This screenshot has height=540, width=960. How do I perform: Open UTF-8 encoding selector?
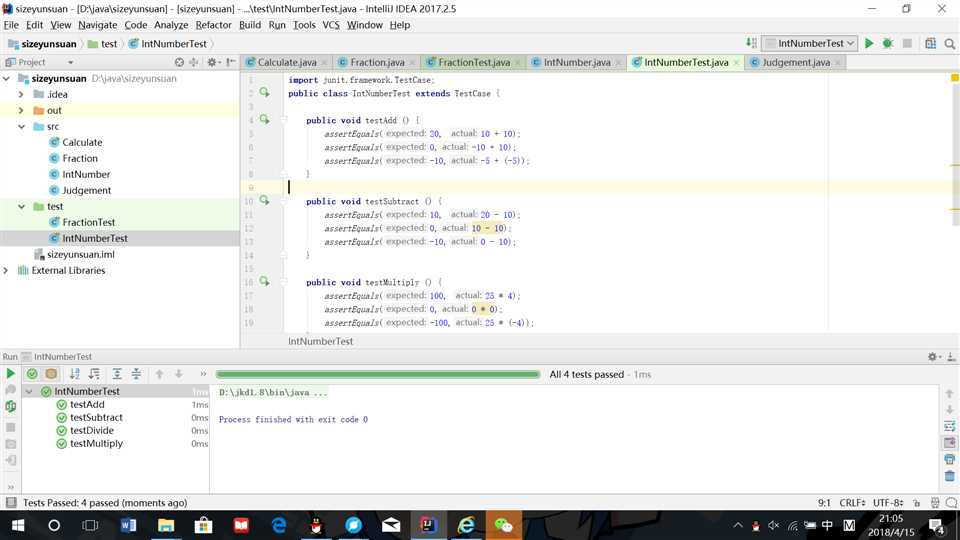click(x=888, y=503)
